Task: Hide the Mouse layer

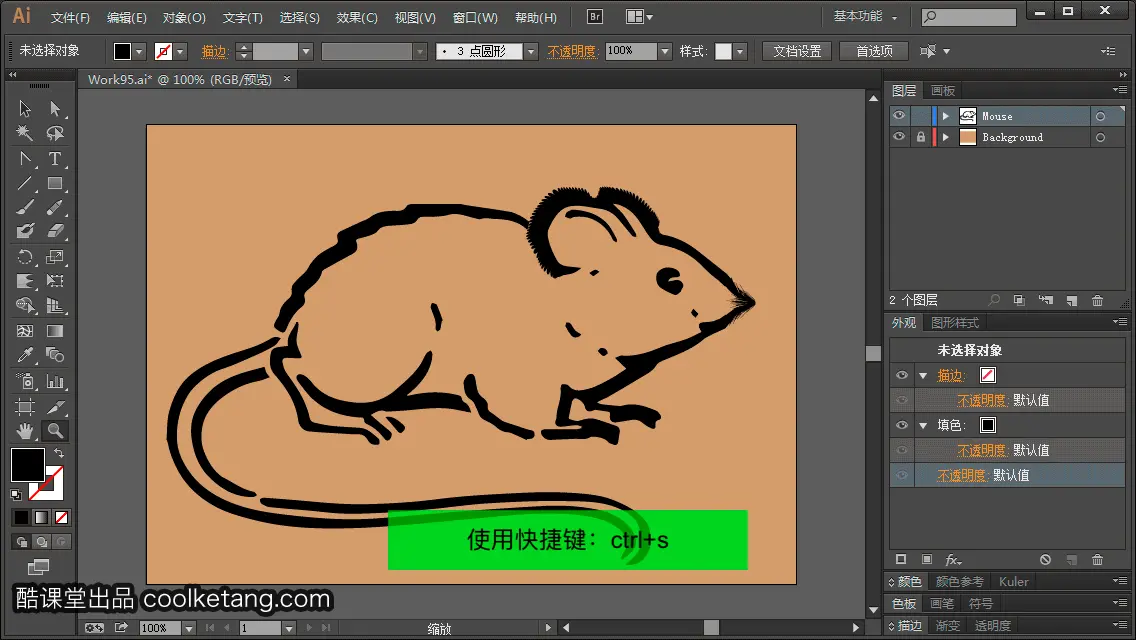Action: pyautogui.click(x=899, y=116)
